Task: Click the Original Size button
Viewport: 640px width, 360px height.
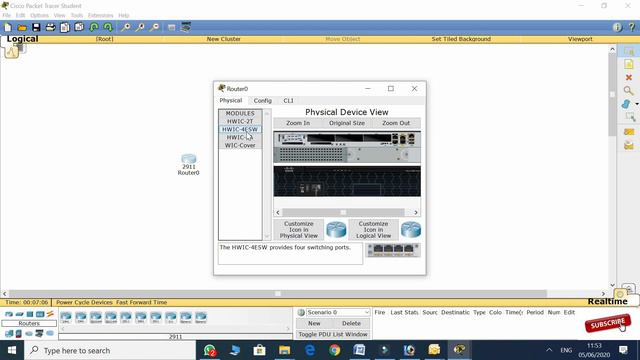Action: [347, 123]
